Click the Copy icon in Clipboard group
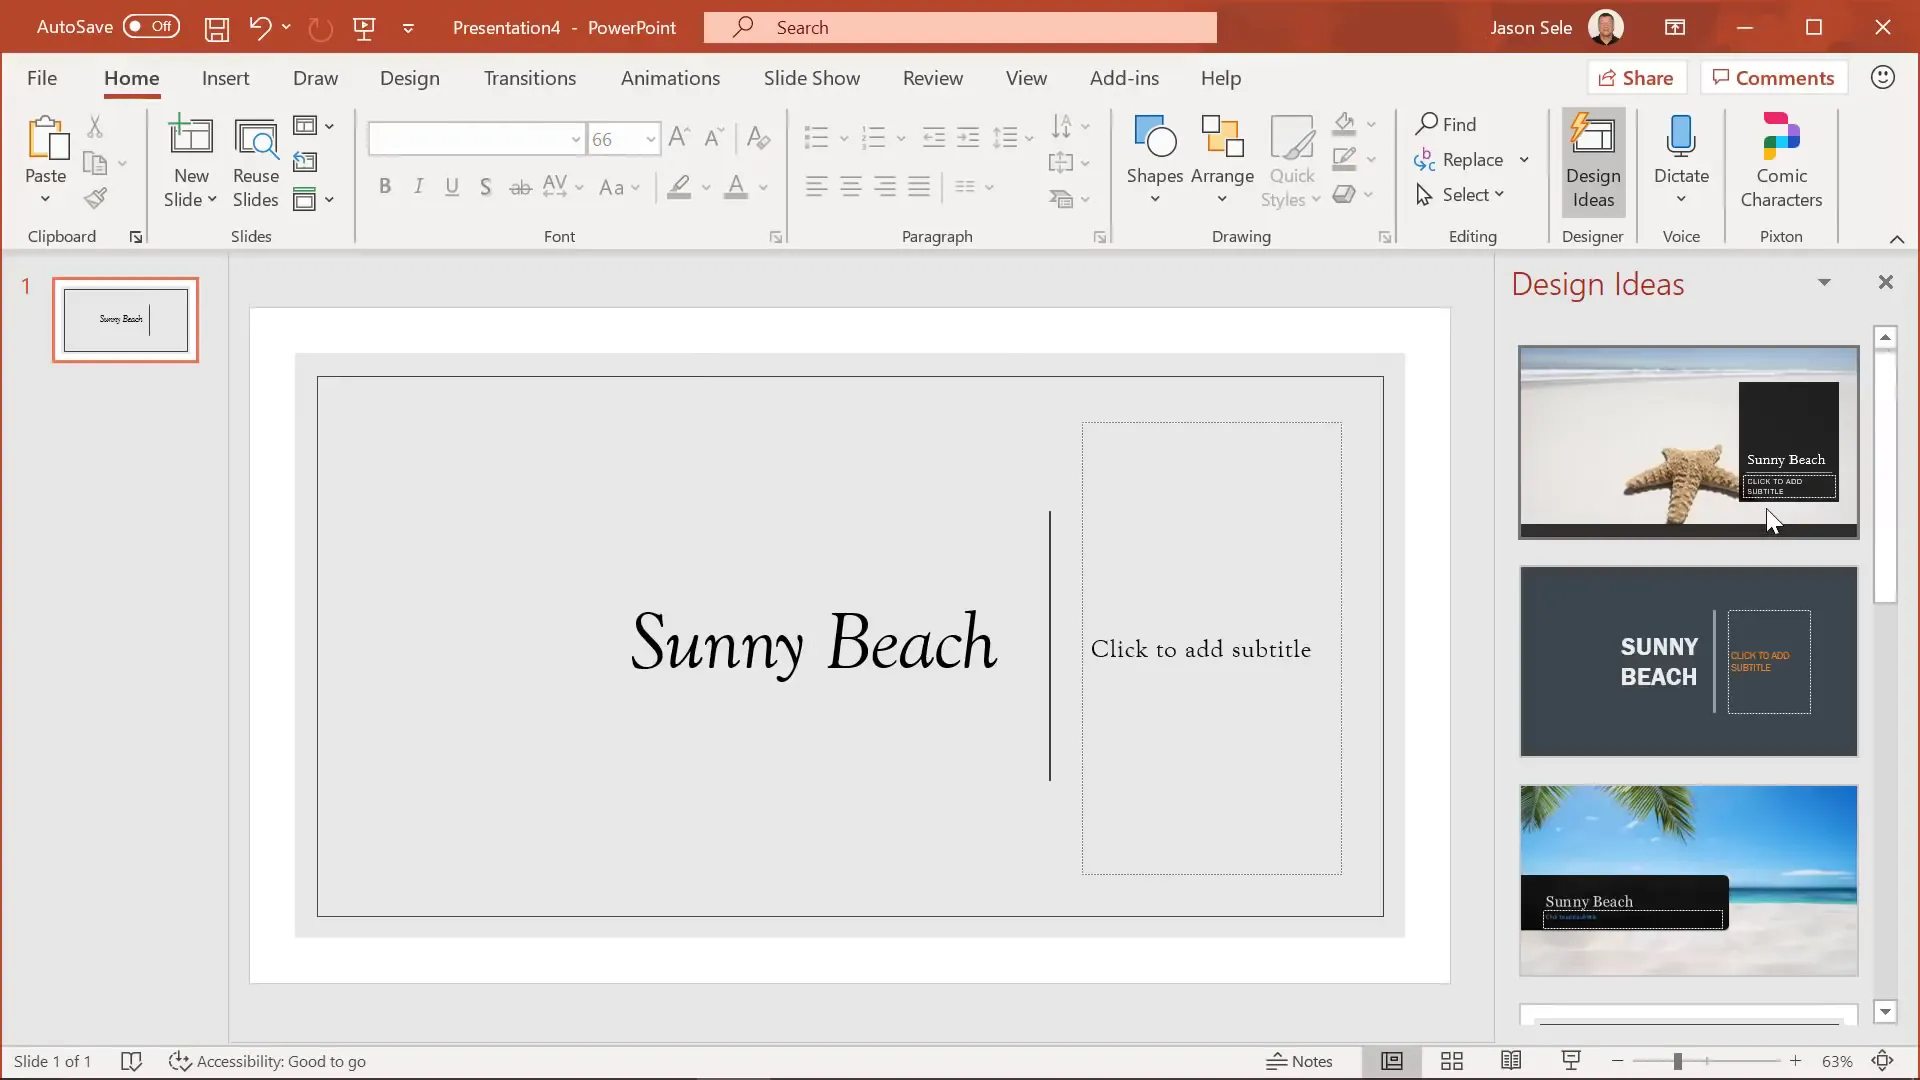 95,162
